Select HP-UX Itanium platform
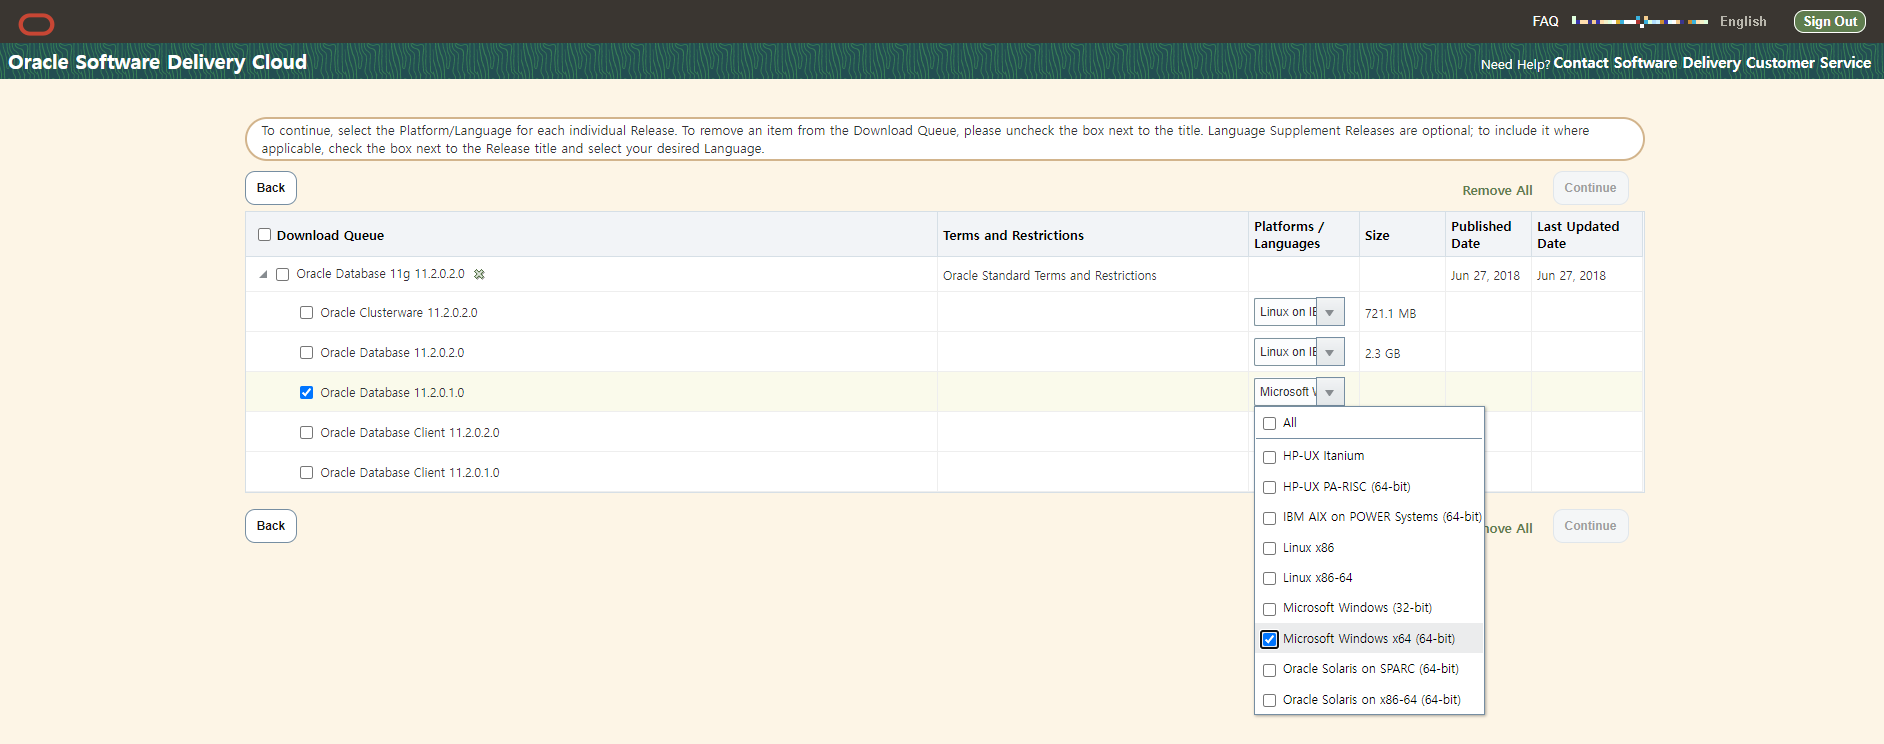Viewport: 1884px width, 744px height. 1270,457
